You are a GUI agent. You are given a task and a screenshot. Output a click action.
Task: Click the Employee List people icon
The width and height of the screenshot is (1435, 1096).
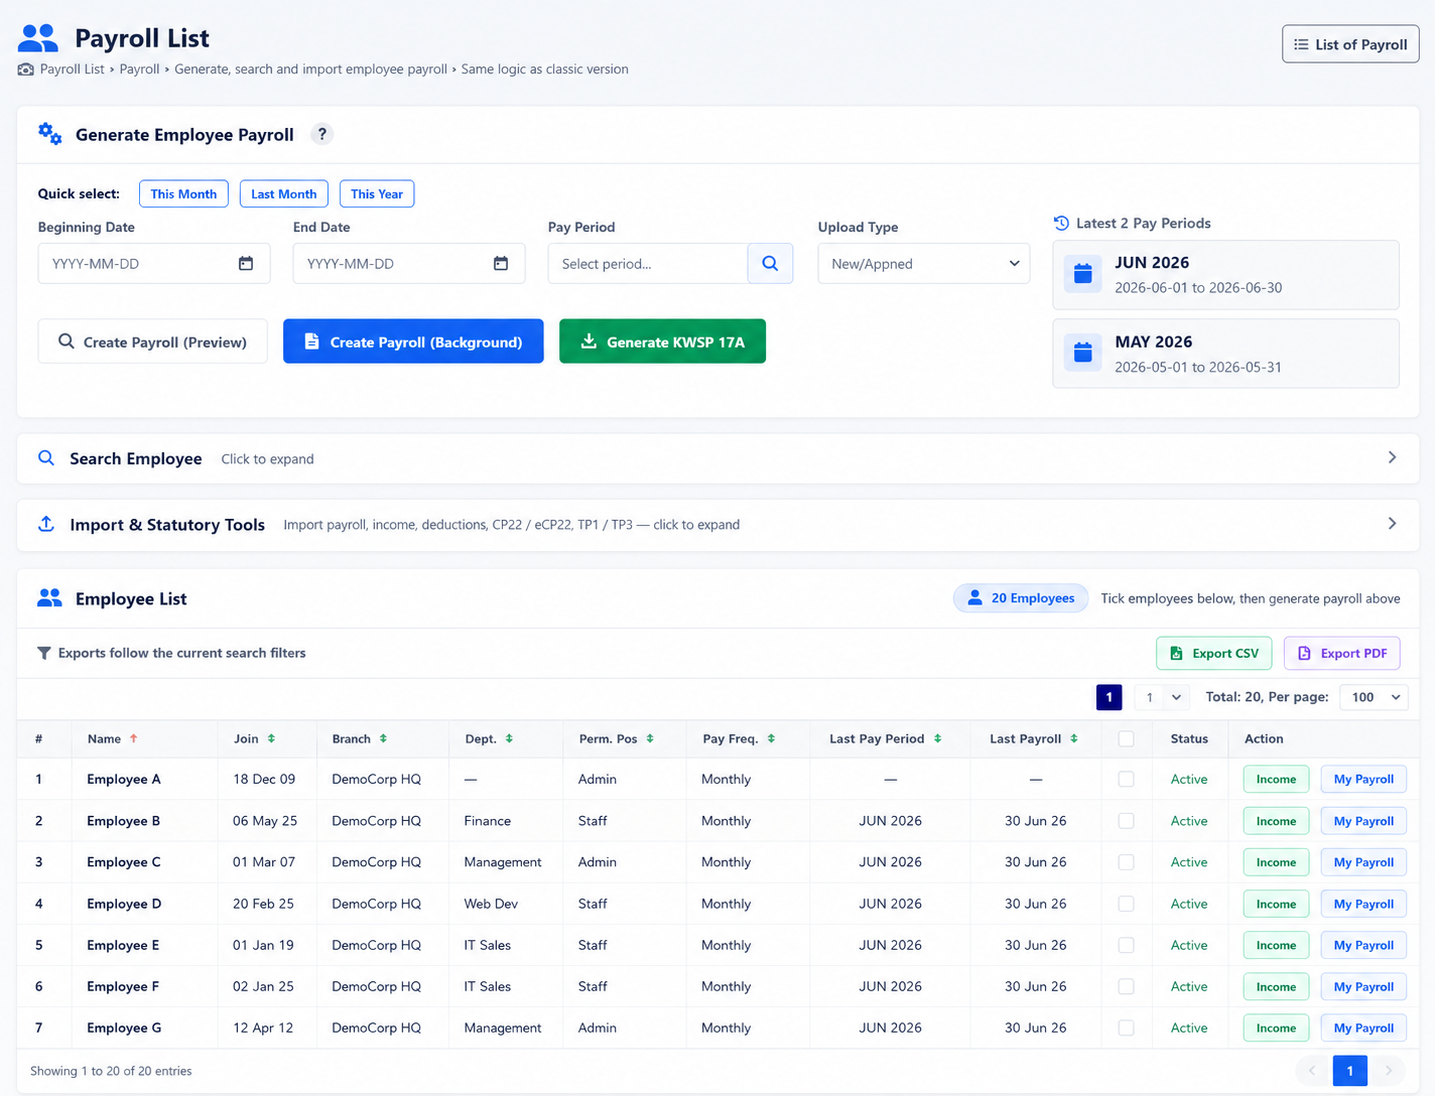pos(50,598)
